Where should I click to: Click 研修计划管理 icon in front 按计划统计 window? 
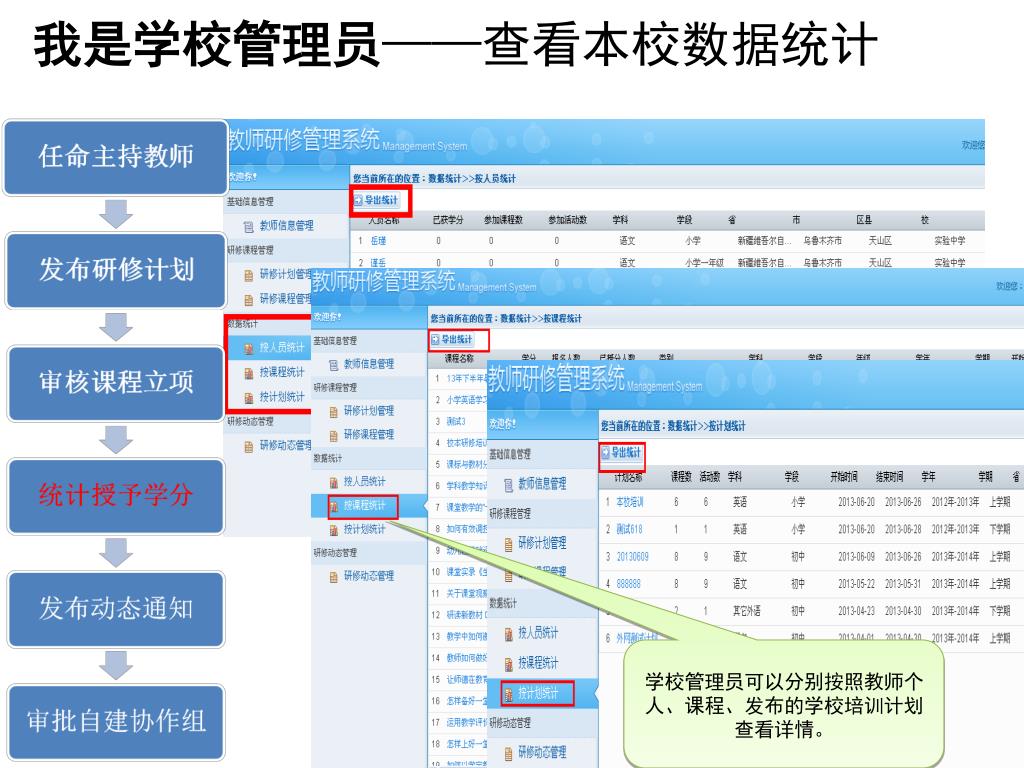click(x=509, y=544)
